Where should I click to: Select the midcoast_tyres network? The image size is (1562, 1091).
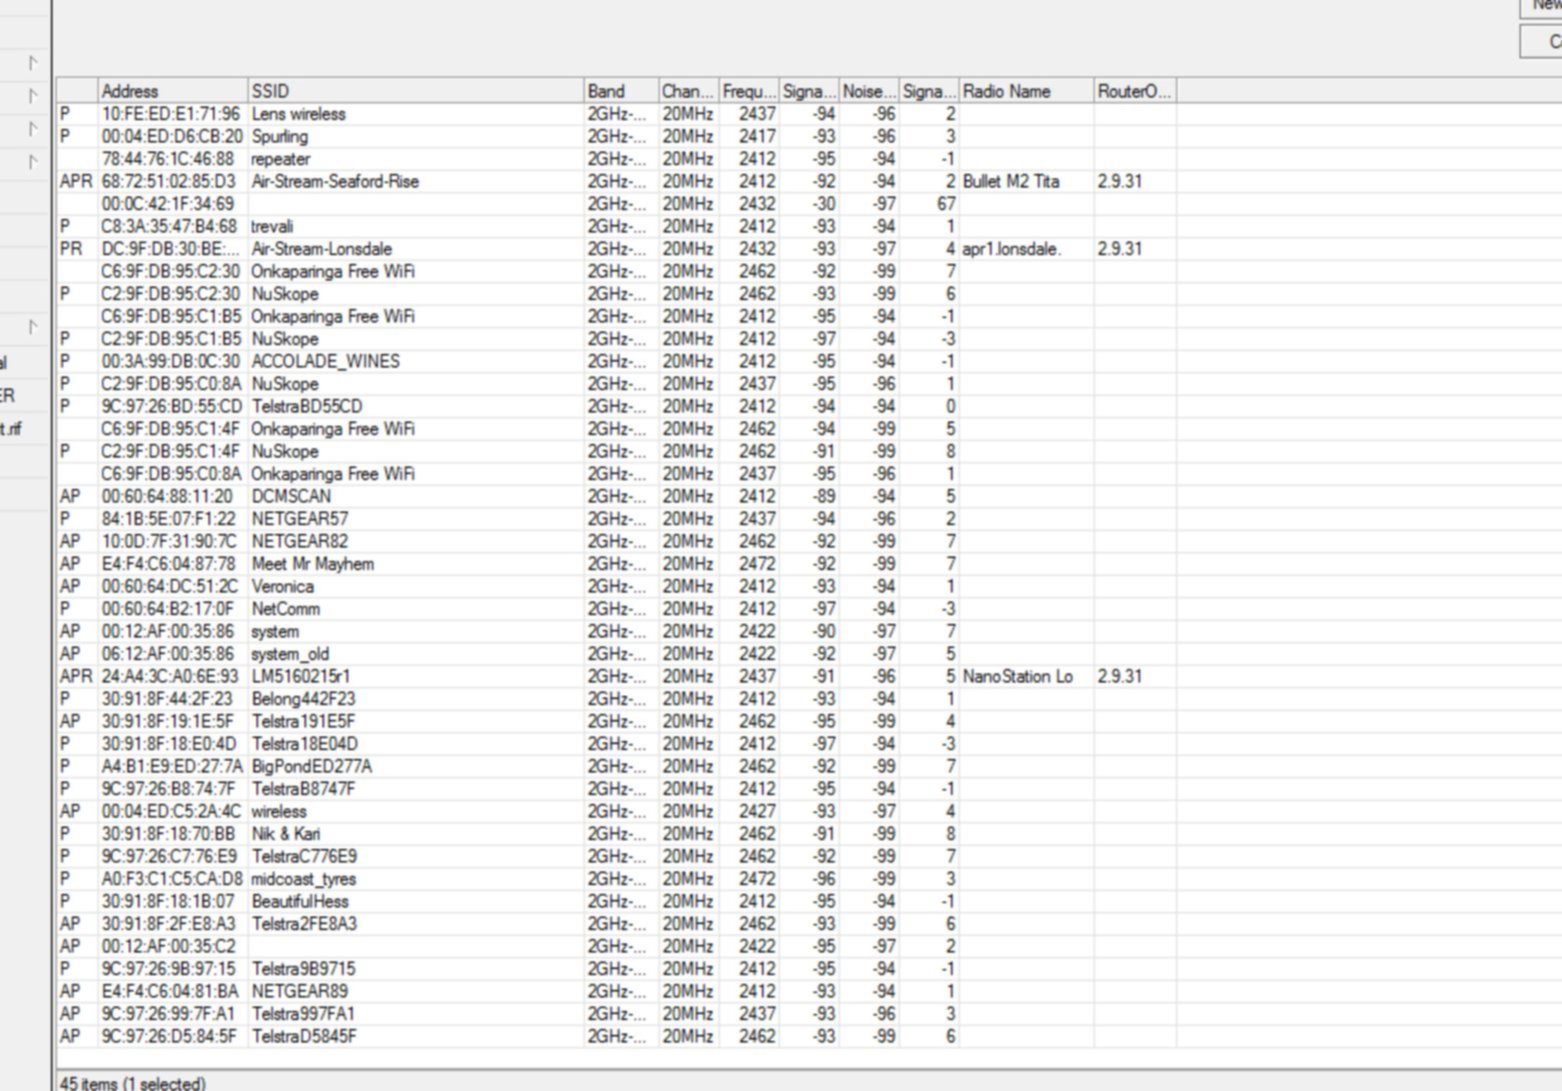(x=303, y=879)
